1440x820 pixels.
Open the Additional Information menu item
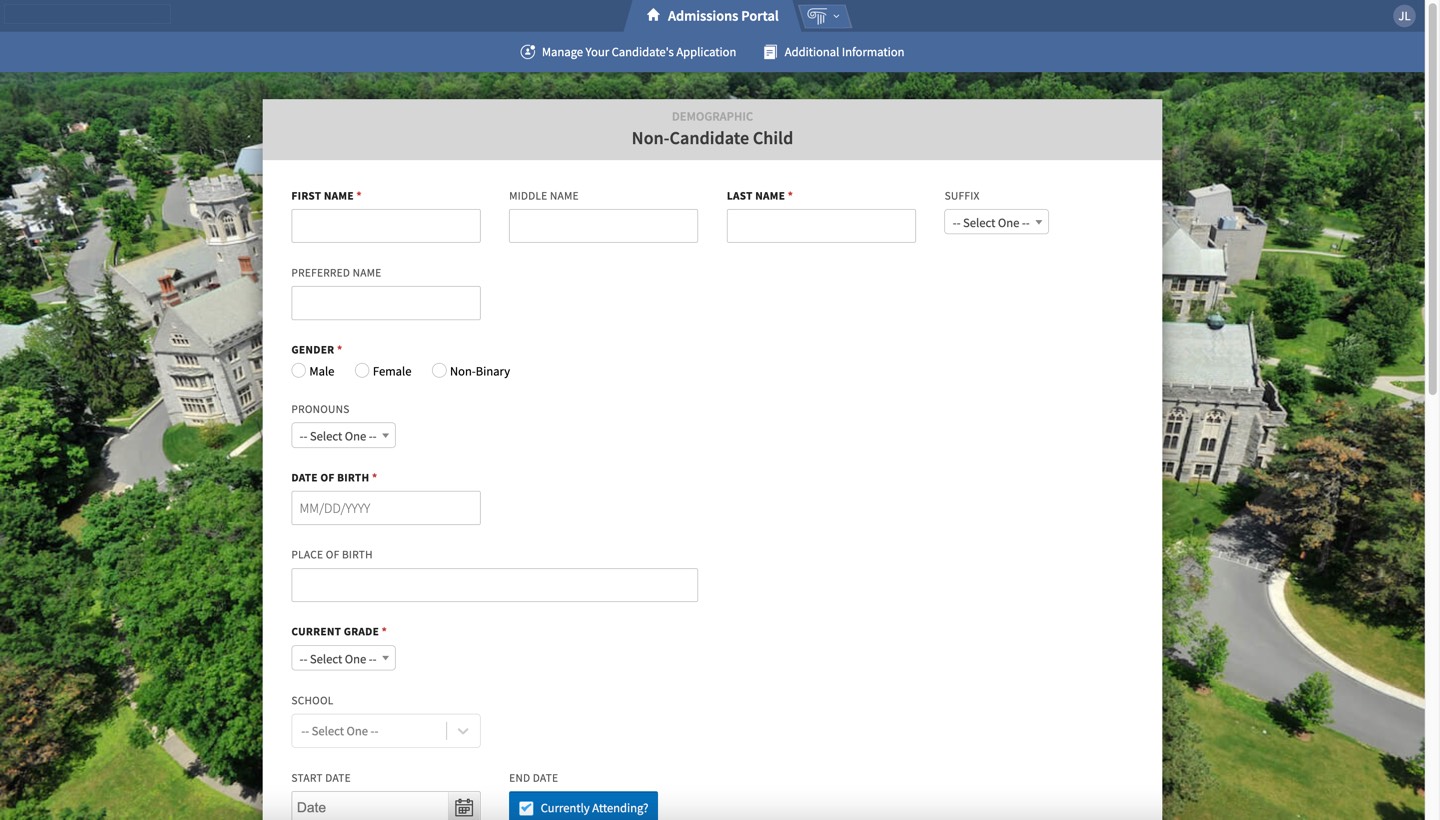click(x=843, y=52)
